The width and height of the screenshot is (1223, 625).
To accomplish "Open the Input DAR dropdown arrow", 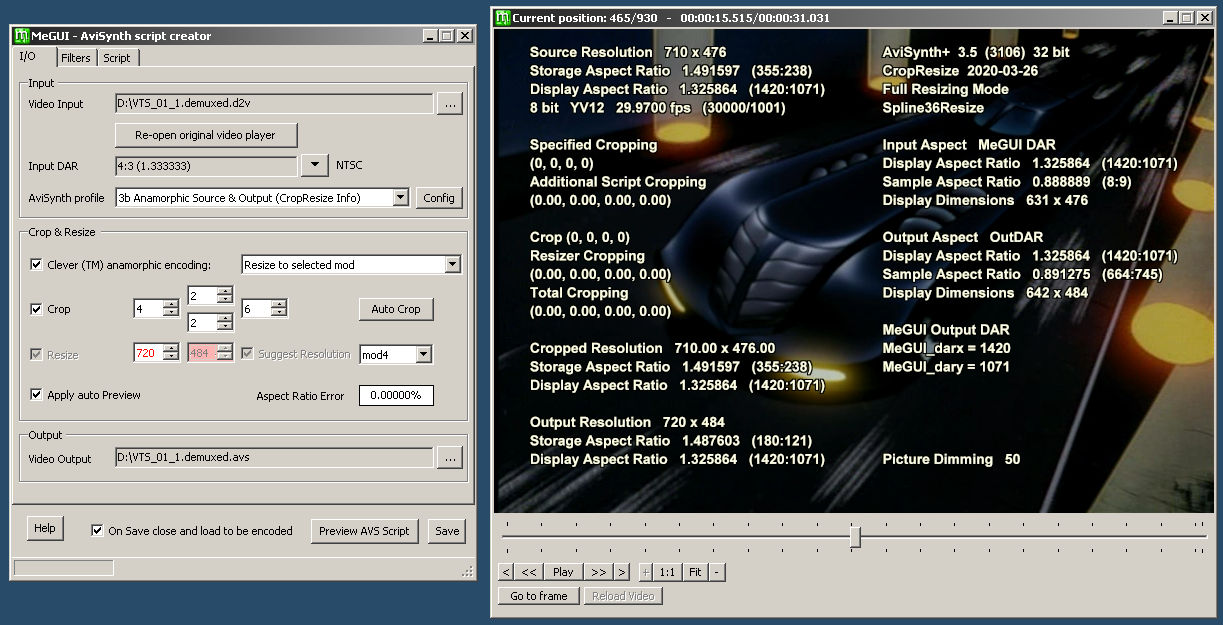I will coord(315,165).
